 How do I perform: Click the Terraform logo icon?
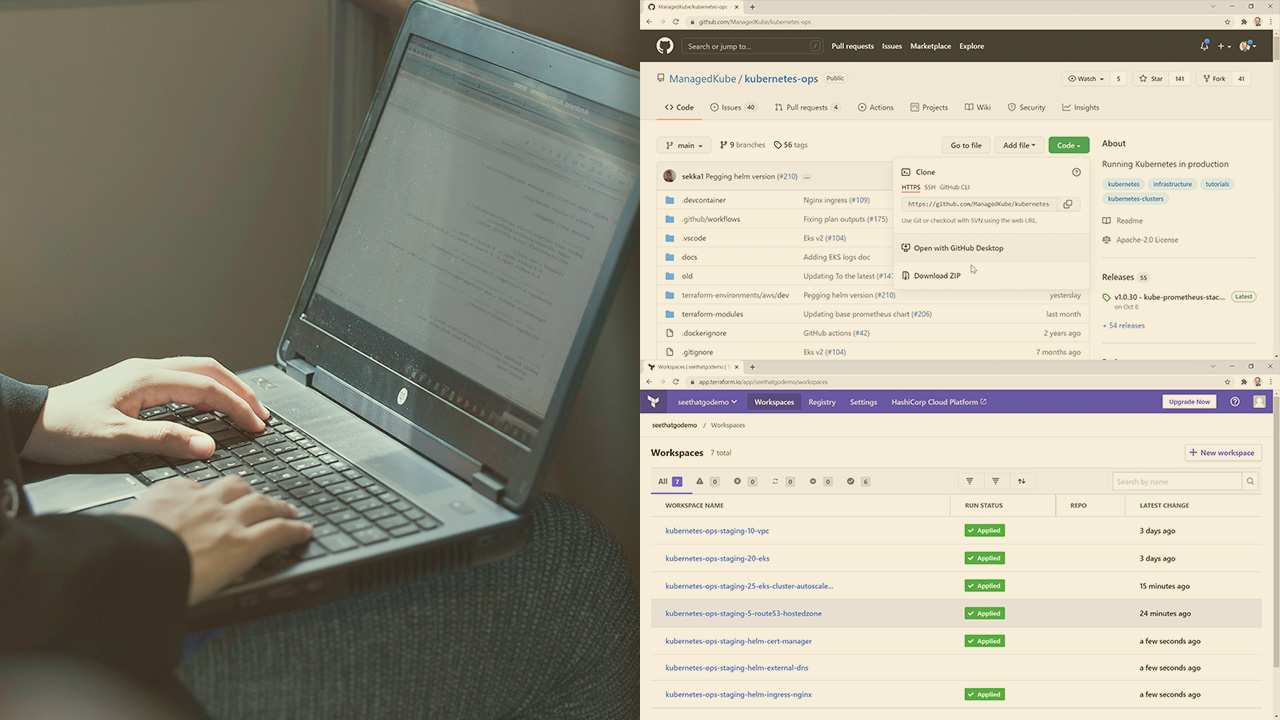click(x=654, y=402)
